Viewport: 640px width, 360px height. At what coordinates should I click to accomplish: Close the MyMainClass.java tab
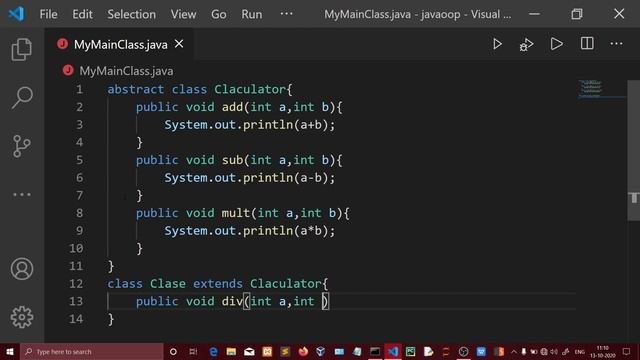point(179,44)
